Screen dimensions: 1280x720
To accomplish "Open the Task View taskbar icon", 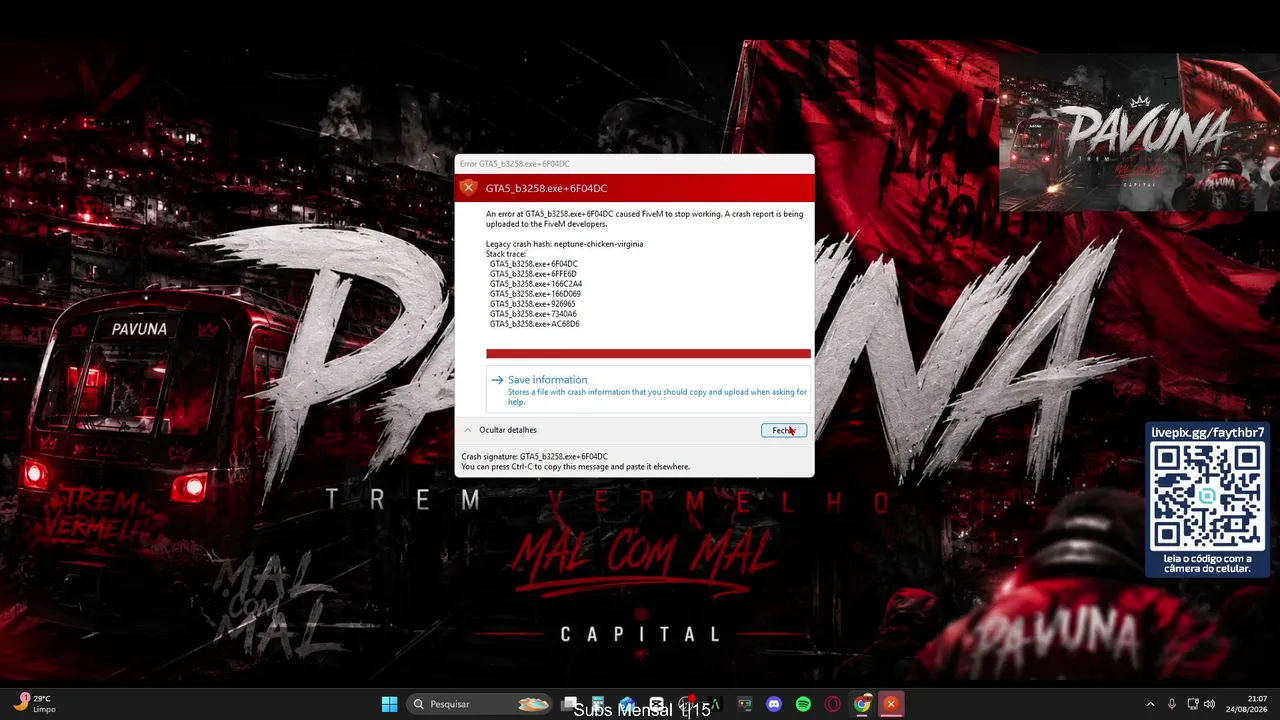I will click(569, 704).
